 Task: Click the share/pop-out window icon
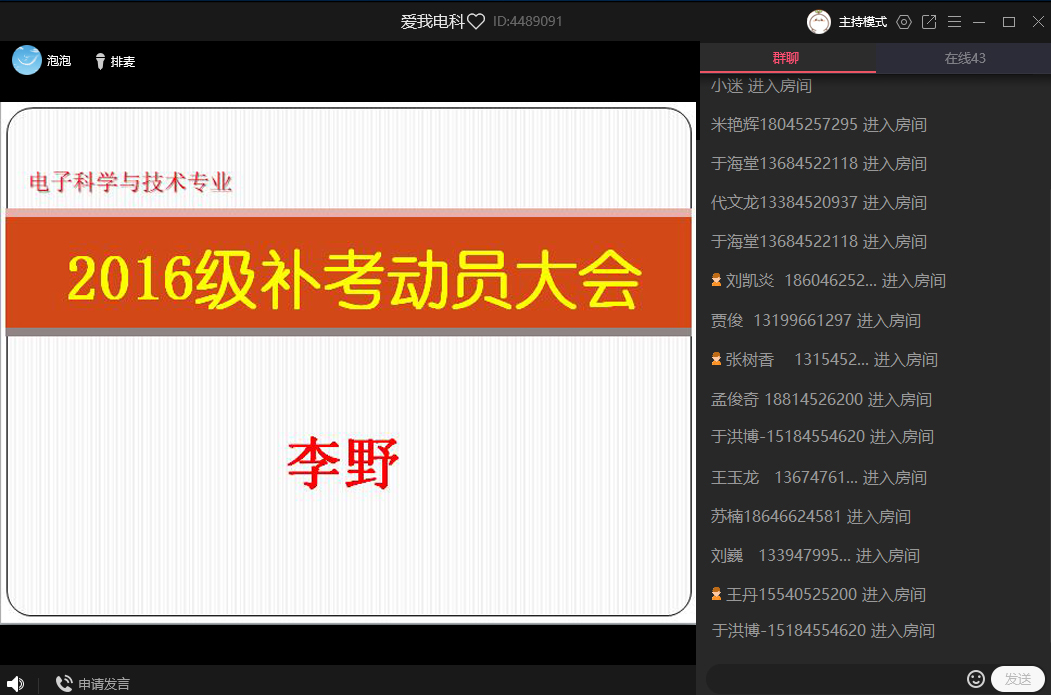(929, 22)
